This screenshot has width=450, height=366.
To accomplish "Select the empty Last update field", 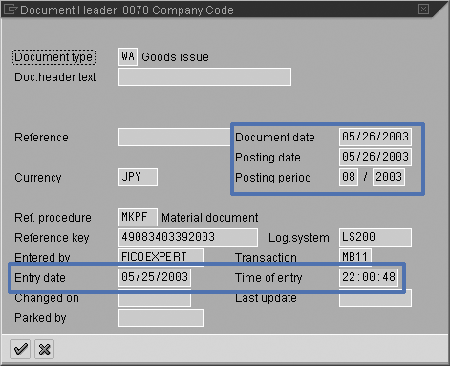I will (x=375, y=298).
